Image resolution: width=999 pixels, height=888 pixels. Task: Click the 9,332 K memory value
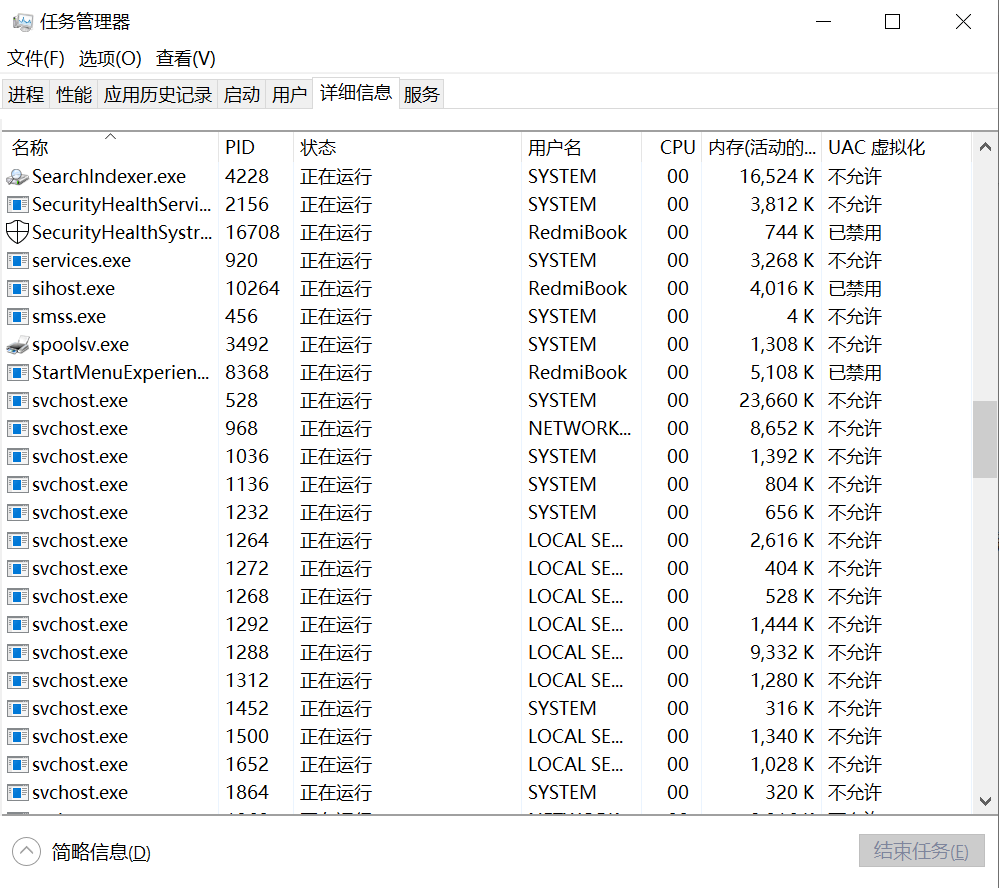pos(782,652)
